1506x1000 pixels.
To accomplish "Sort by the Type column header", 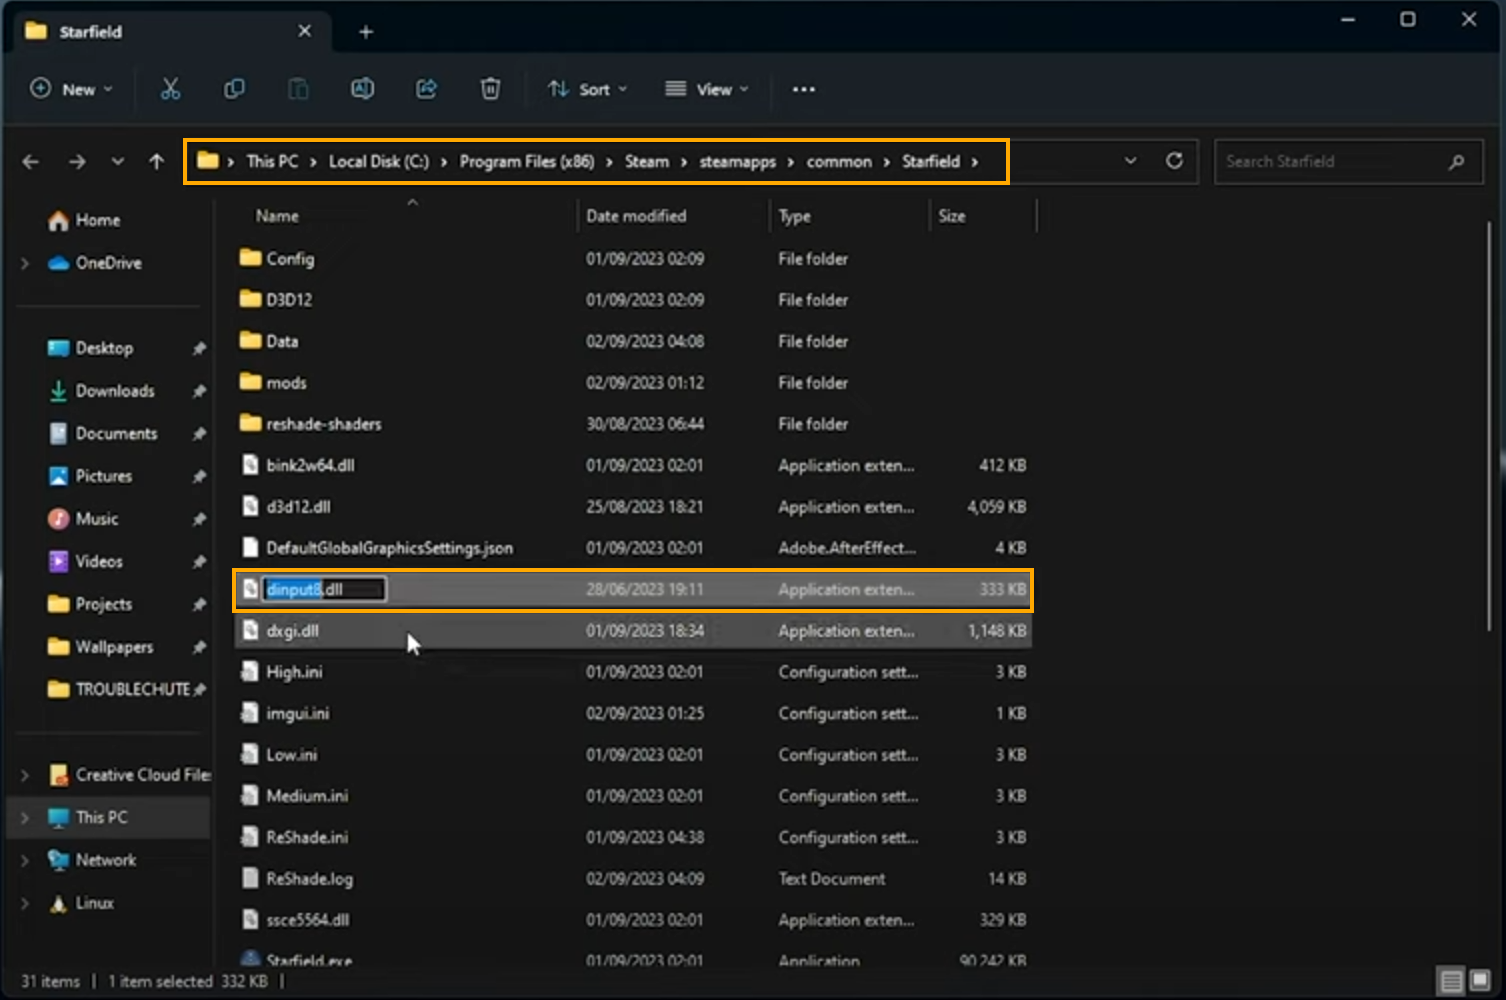I will coord(795,216).
